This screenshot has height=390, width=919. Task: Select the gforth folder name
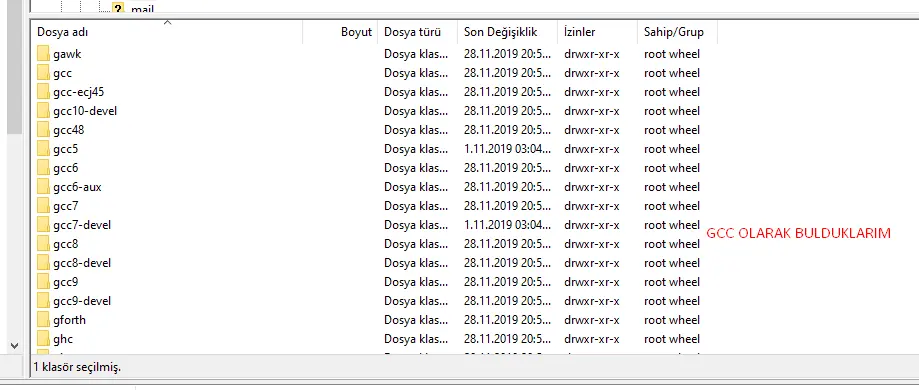click(69, 320)
